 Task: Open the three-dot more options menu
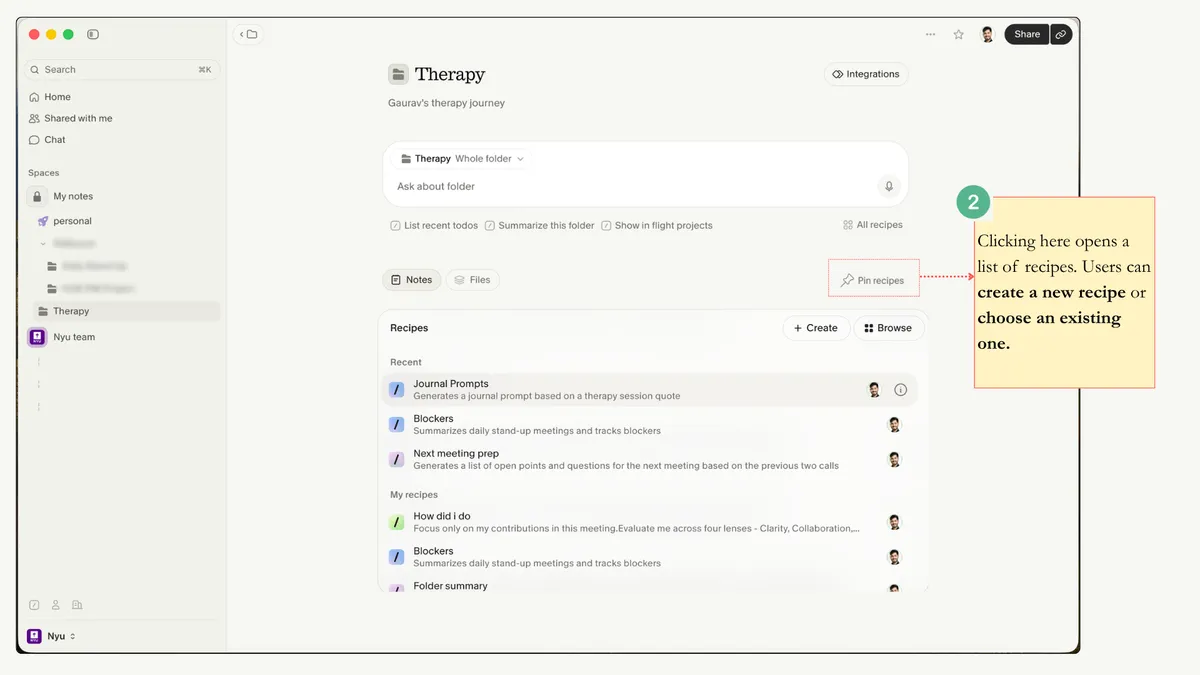(x=930, y=34)
